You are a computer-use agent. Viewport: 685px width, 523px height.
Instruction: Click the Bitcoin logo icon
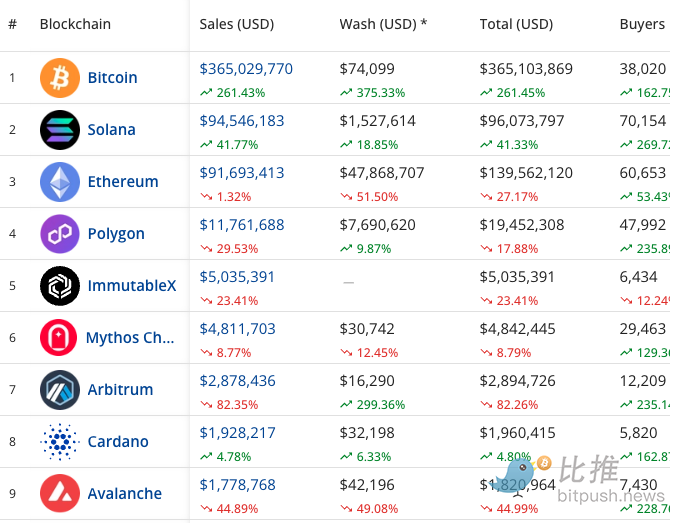59,78
